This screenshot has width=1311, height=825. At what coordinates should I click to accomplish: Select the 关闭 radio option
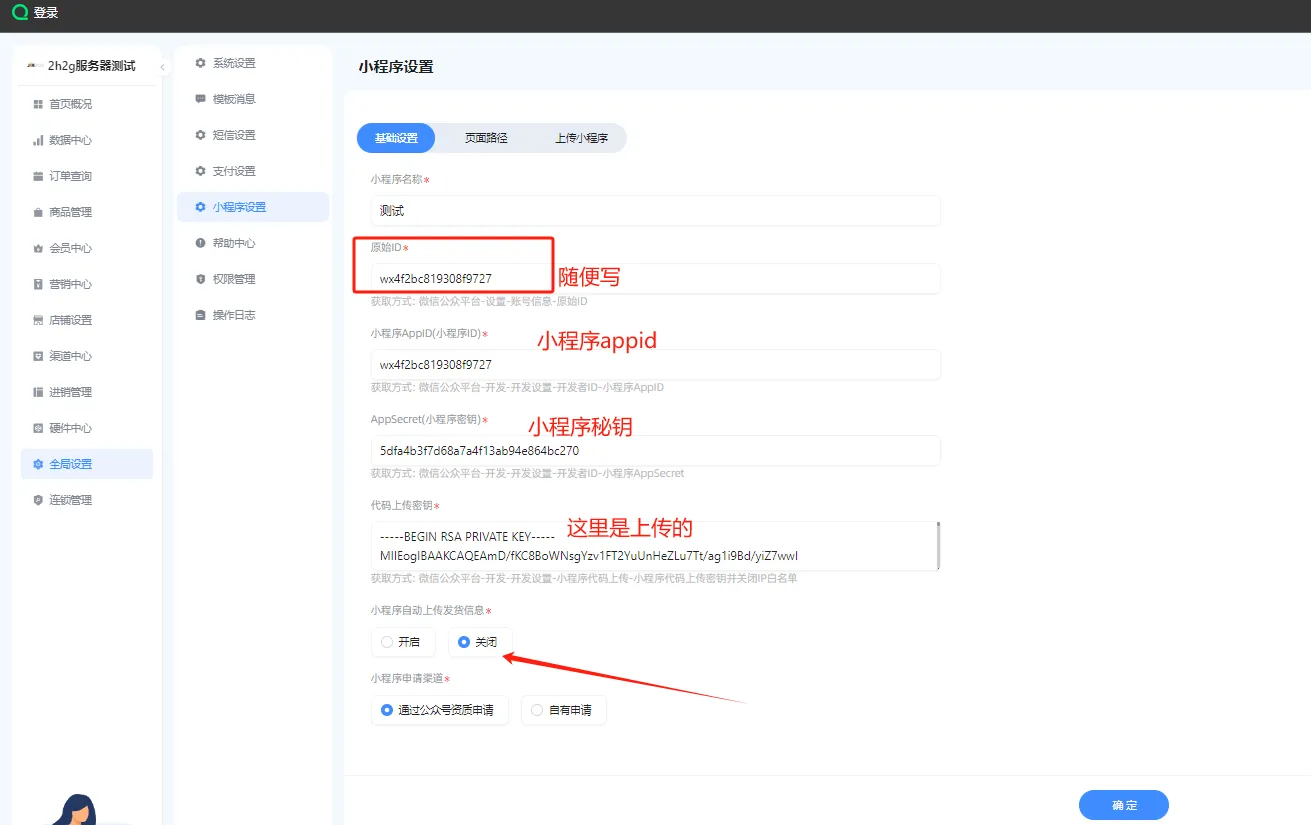tap(464, 642)
